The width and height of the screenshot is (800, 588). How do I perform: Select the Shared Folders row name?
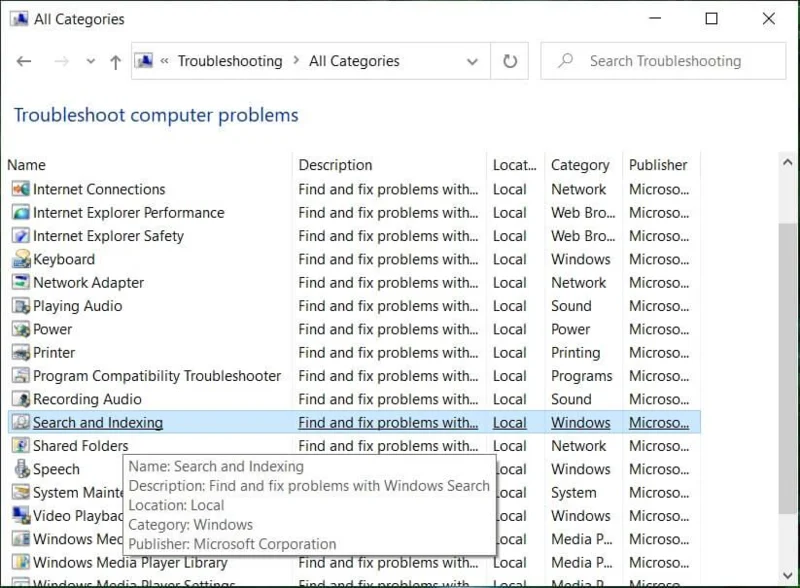click(x=81, y=446)
